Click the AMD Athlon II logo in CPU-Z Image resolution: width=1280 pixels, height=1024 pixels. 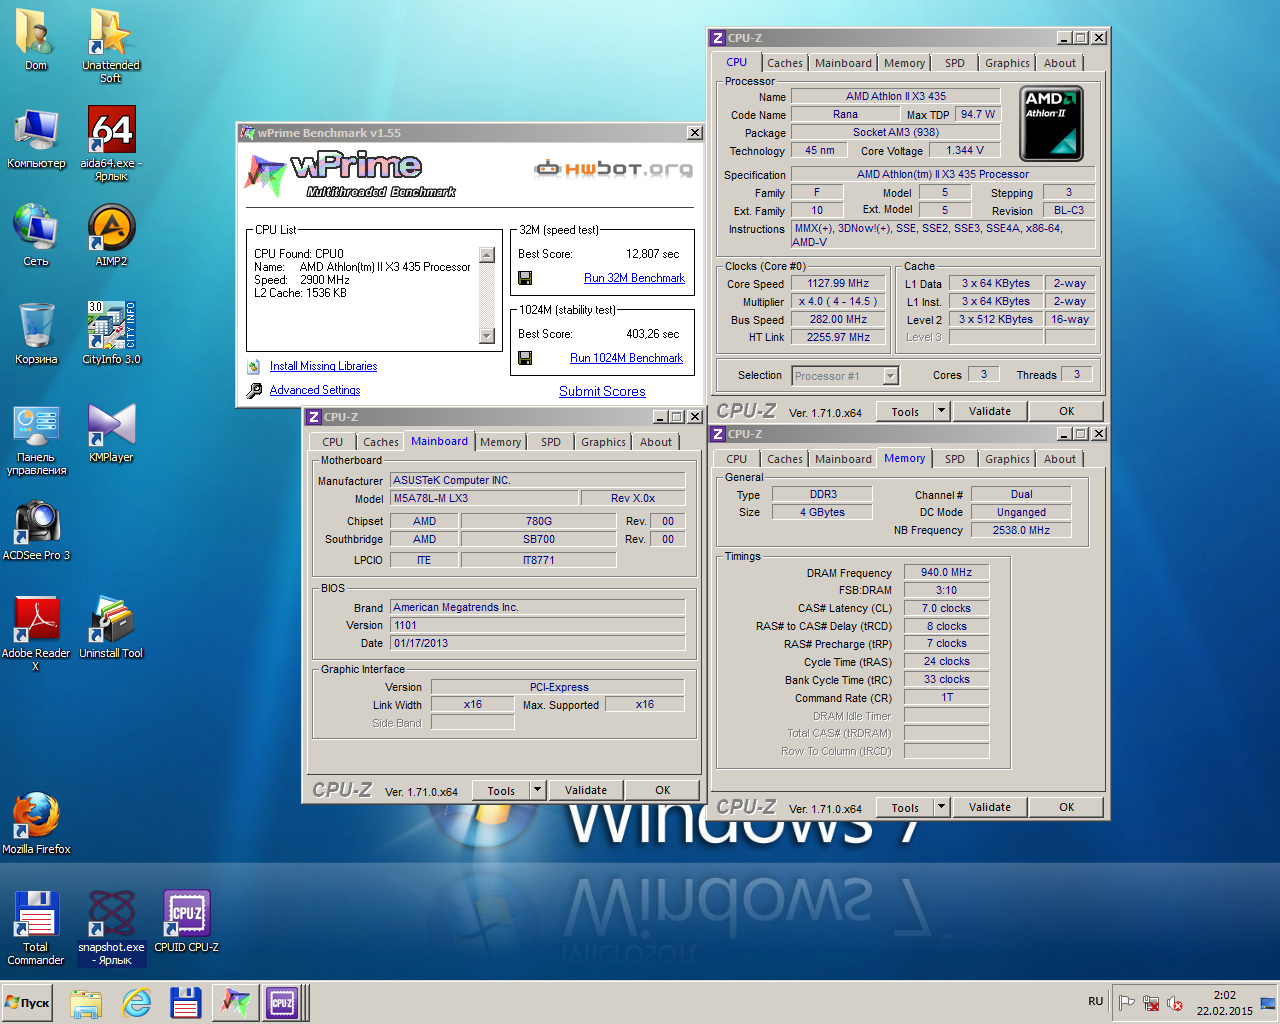1052,124
